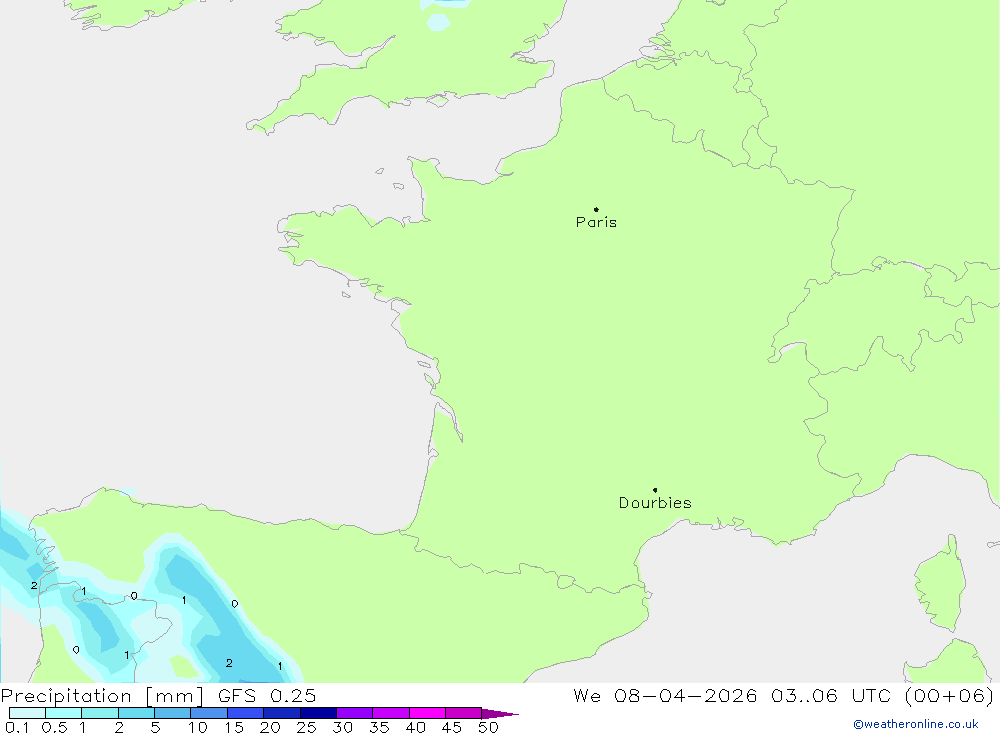Pick the legend swatch between 5 and 10
Screen dimensions: 1000x733
coord(173,713)
